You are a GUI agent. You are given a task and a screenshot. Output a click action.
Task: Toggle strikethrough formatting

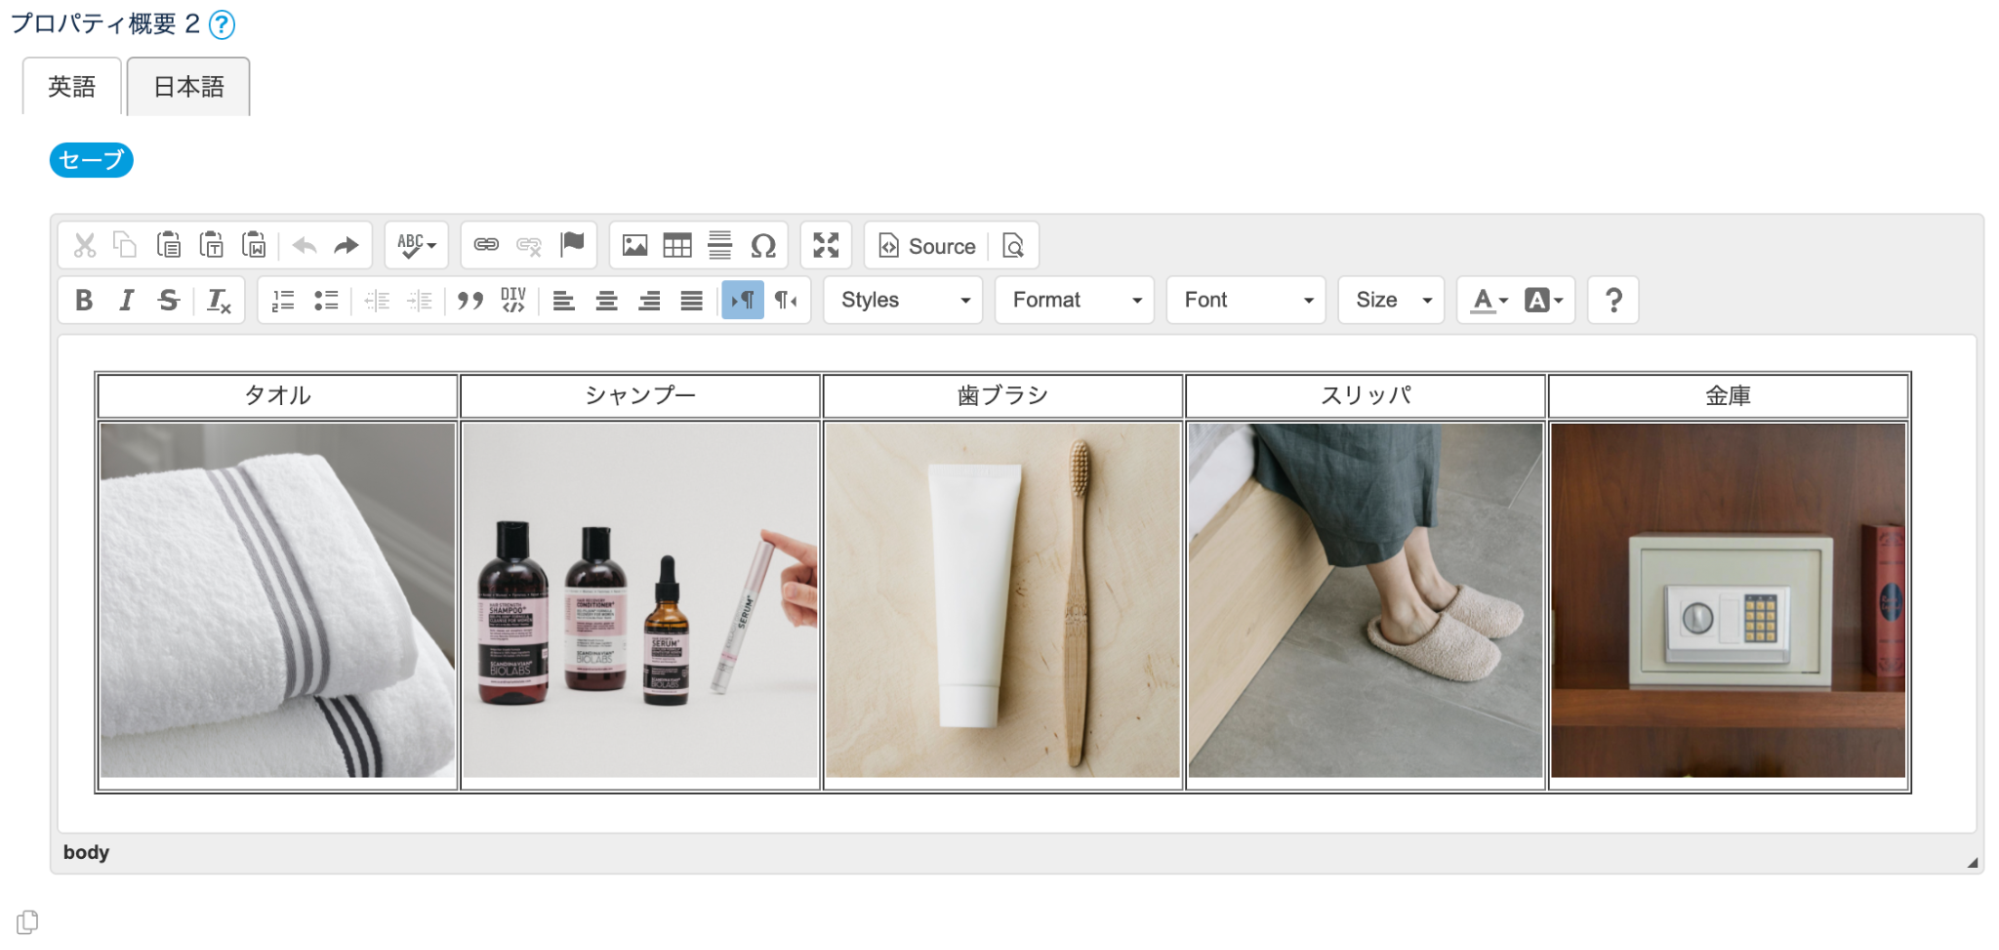[x=169, y=300]
